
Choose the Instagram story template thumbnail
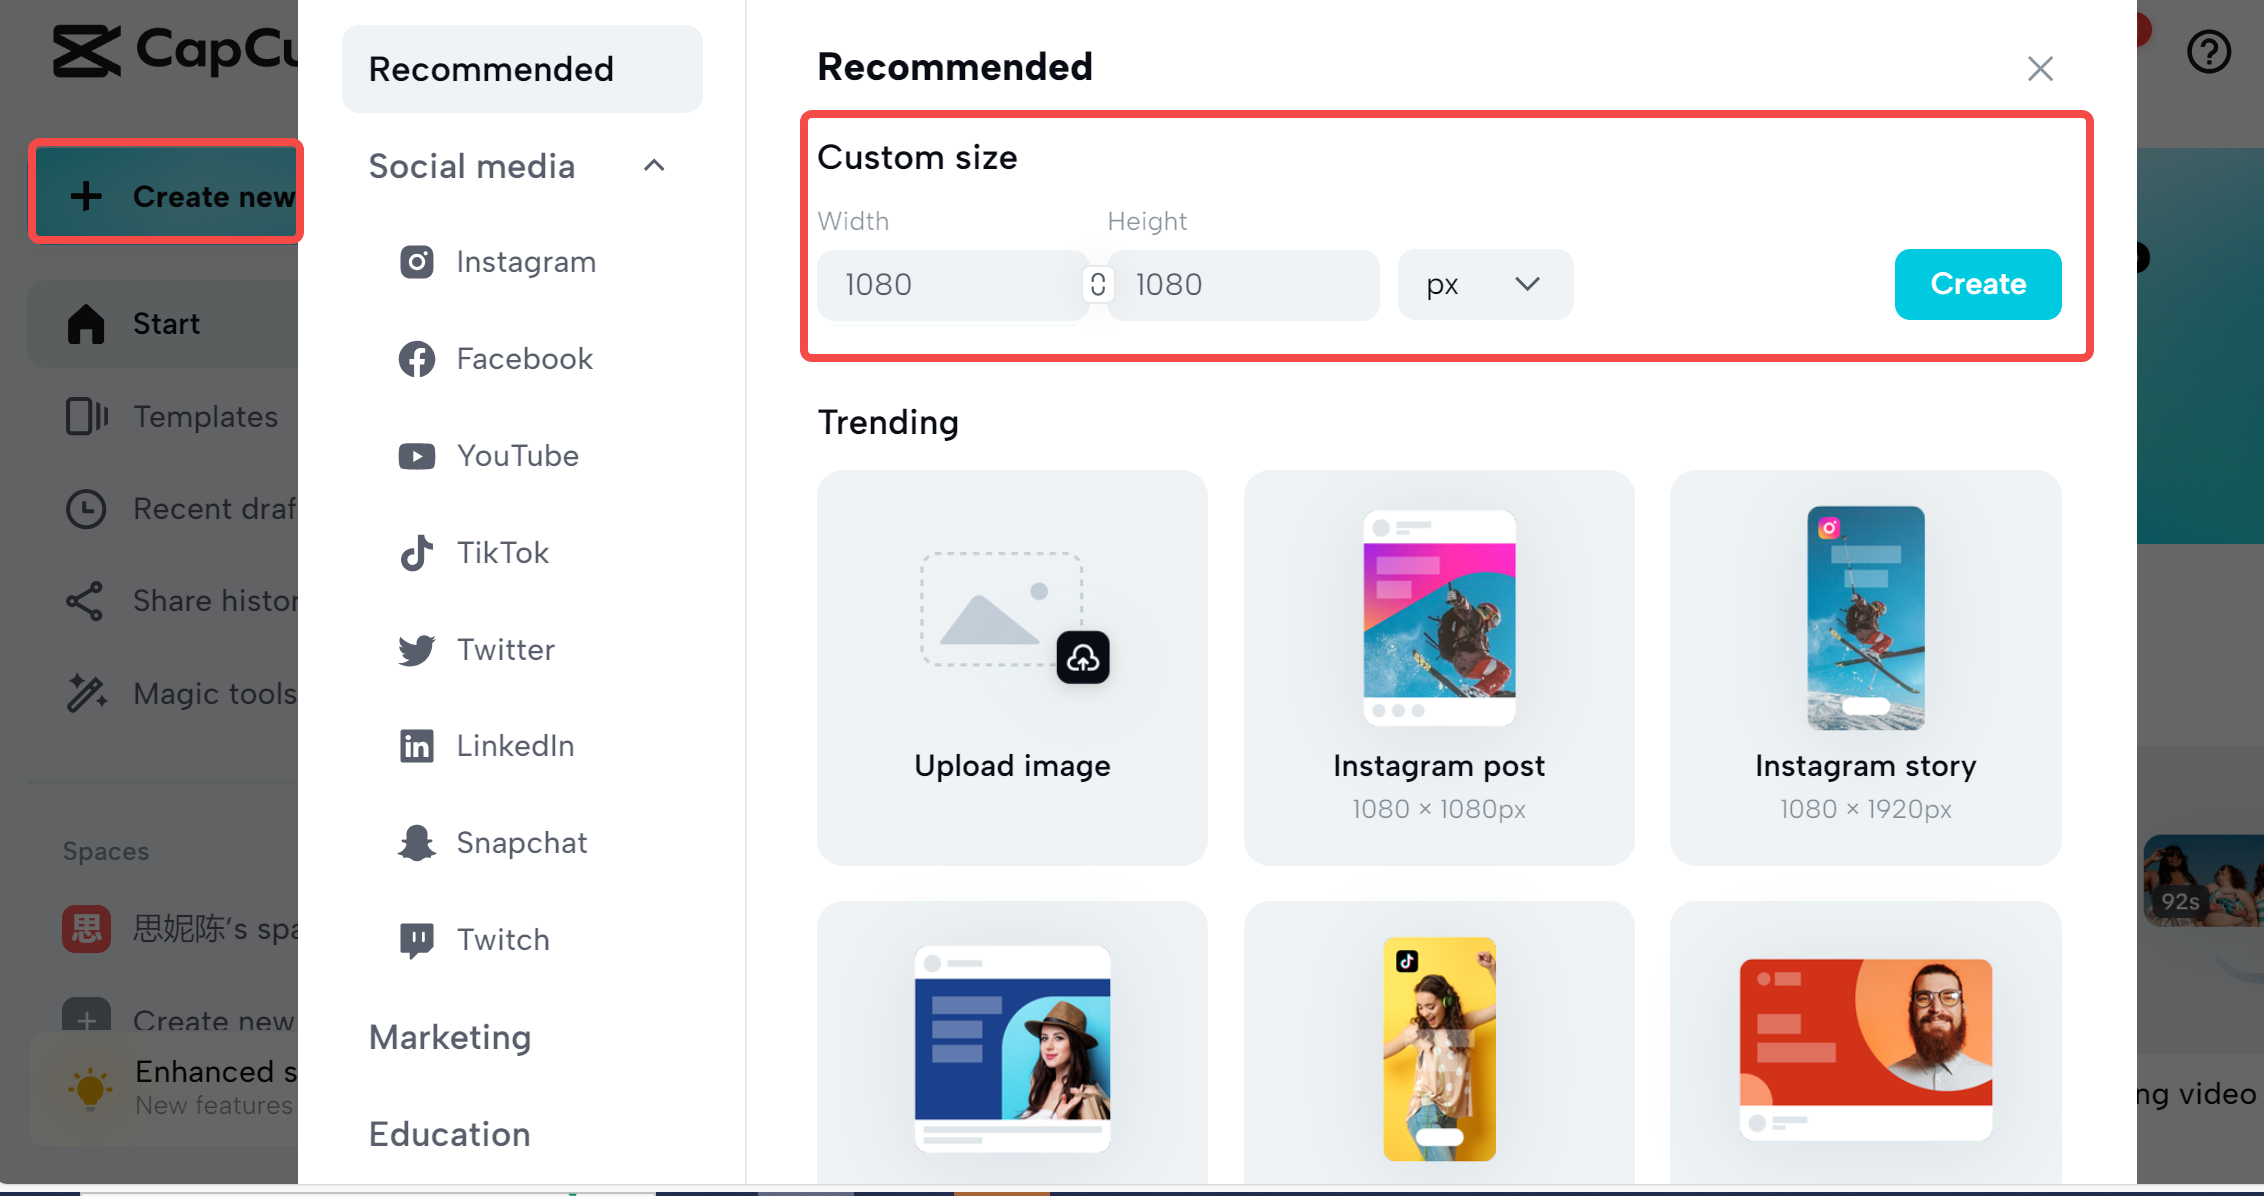[1865, 617]
